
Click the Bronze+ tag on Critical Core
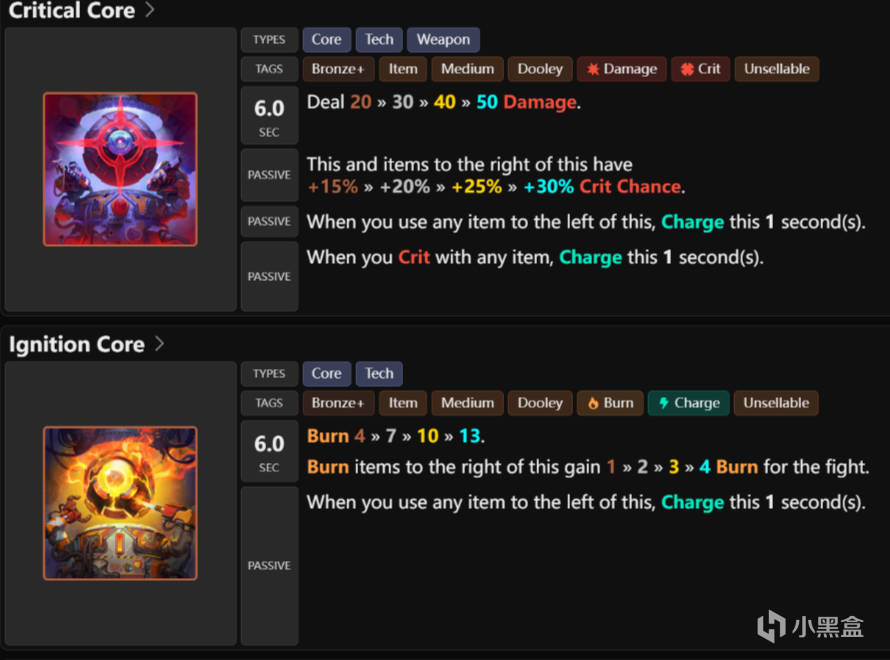338,69
